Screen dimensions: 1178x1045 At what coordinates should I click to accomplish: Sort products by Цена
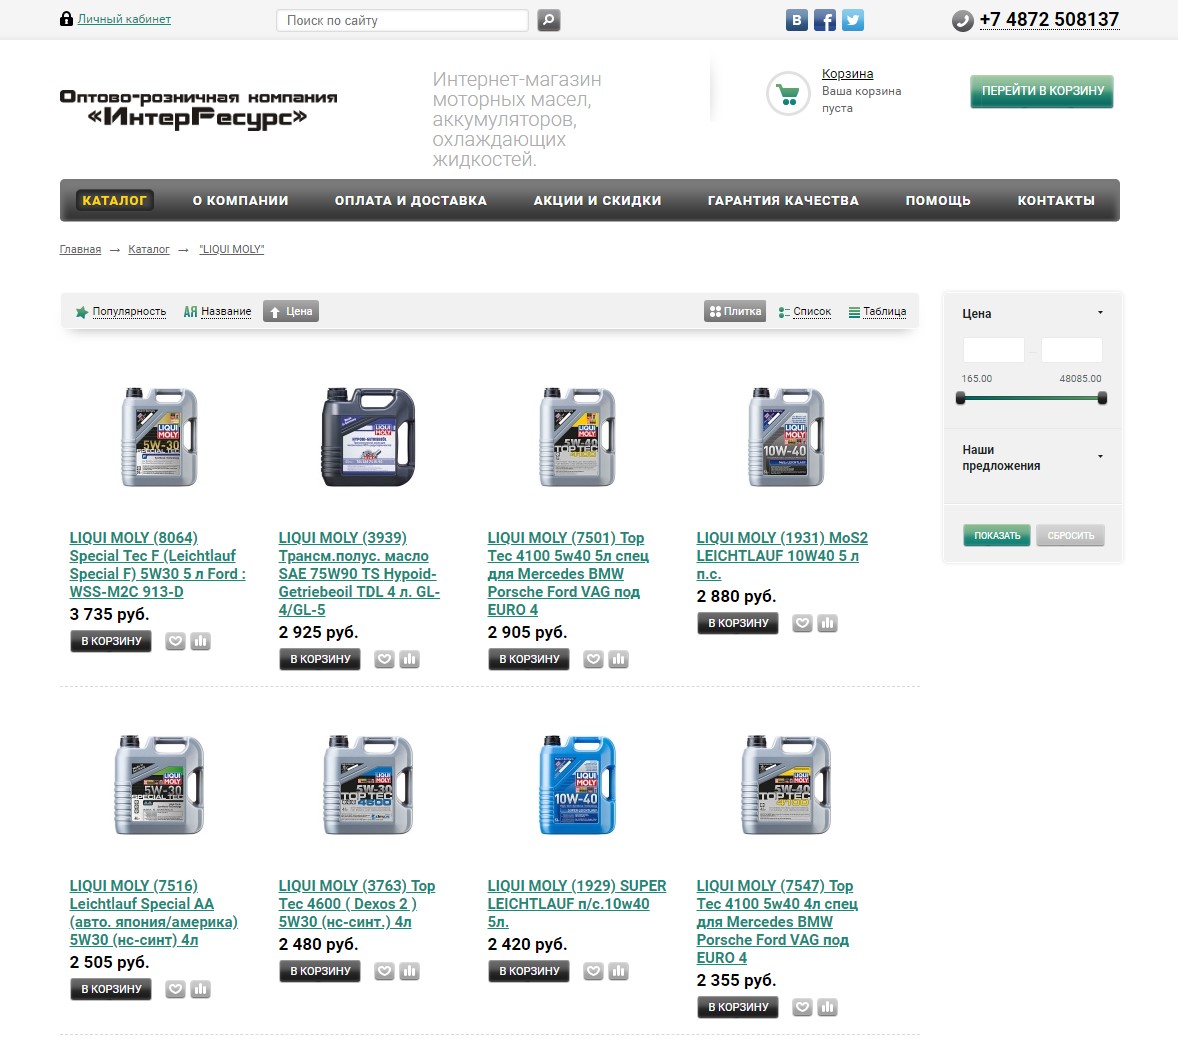291,312
